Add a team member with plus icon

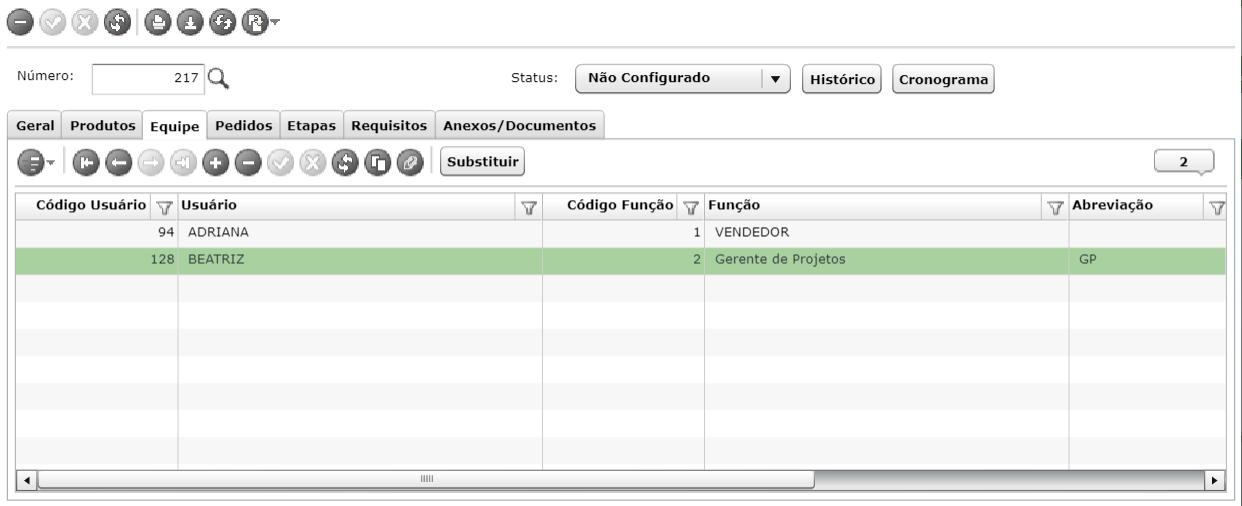coord(214,161)
